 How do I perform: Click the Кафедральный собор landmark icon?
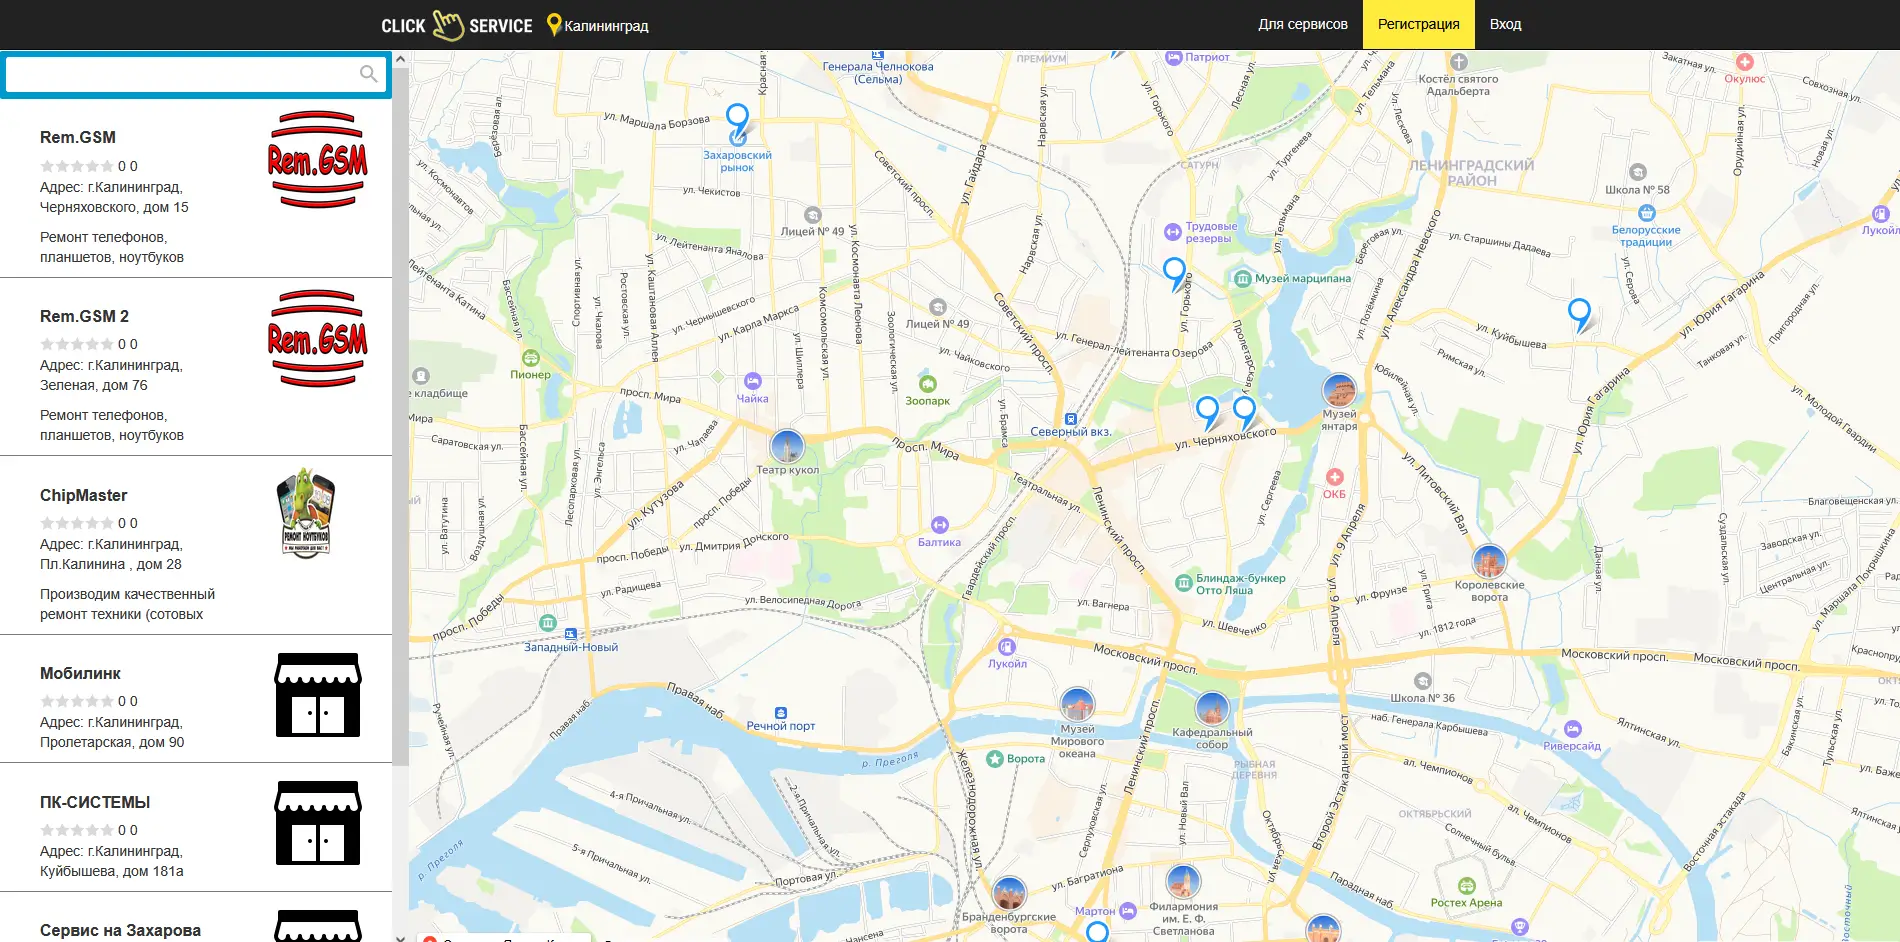click(1212, 709)
